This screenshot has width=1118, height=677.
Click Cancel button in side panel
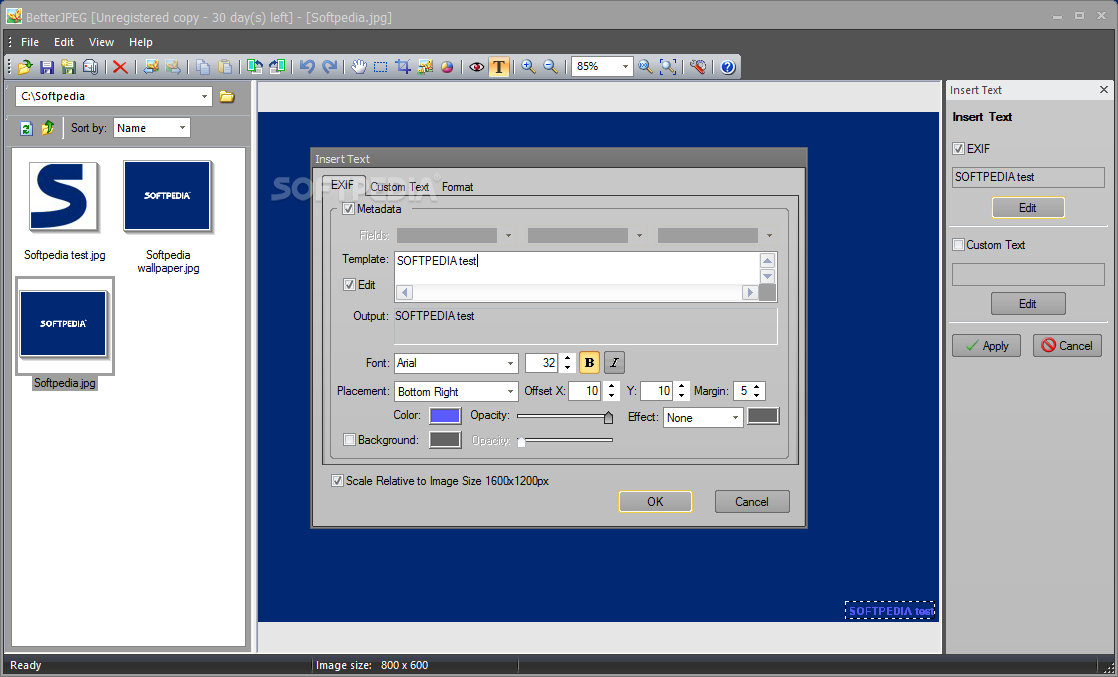pyautogui.click(x=1067, y=346)
